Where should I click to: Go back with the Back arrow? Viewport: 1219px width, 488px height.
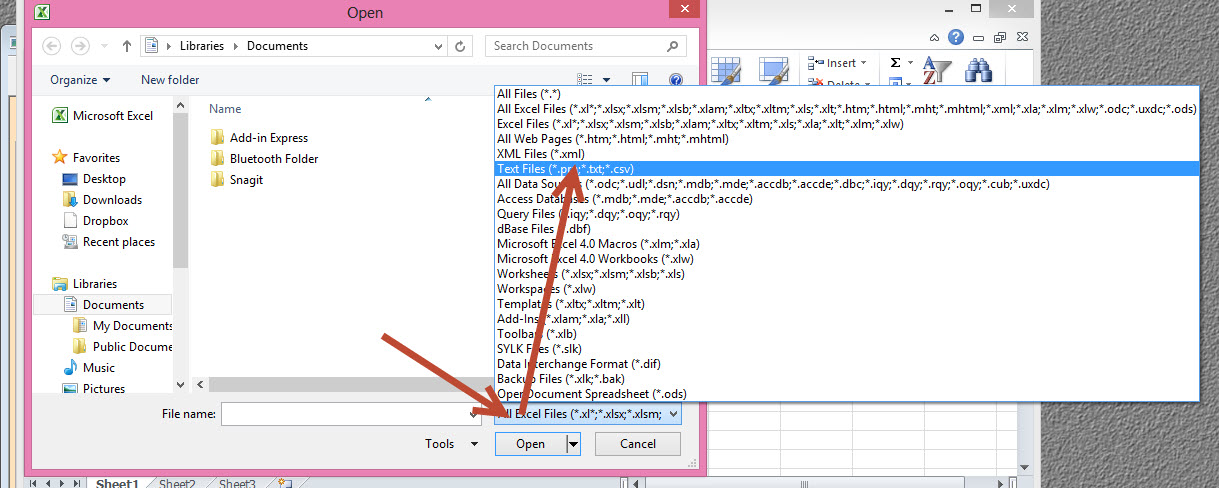click(52, 46)
